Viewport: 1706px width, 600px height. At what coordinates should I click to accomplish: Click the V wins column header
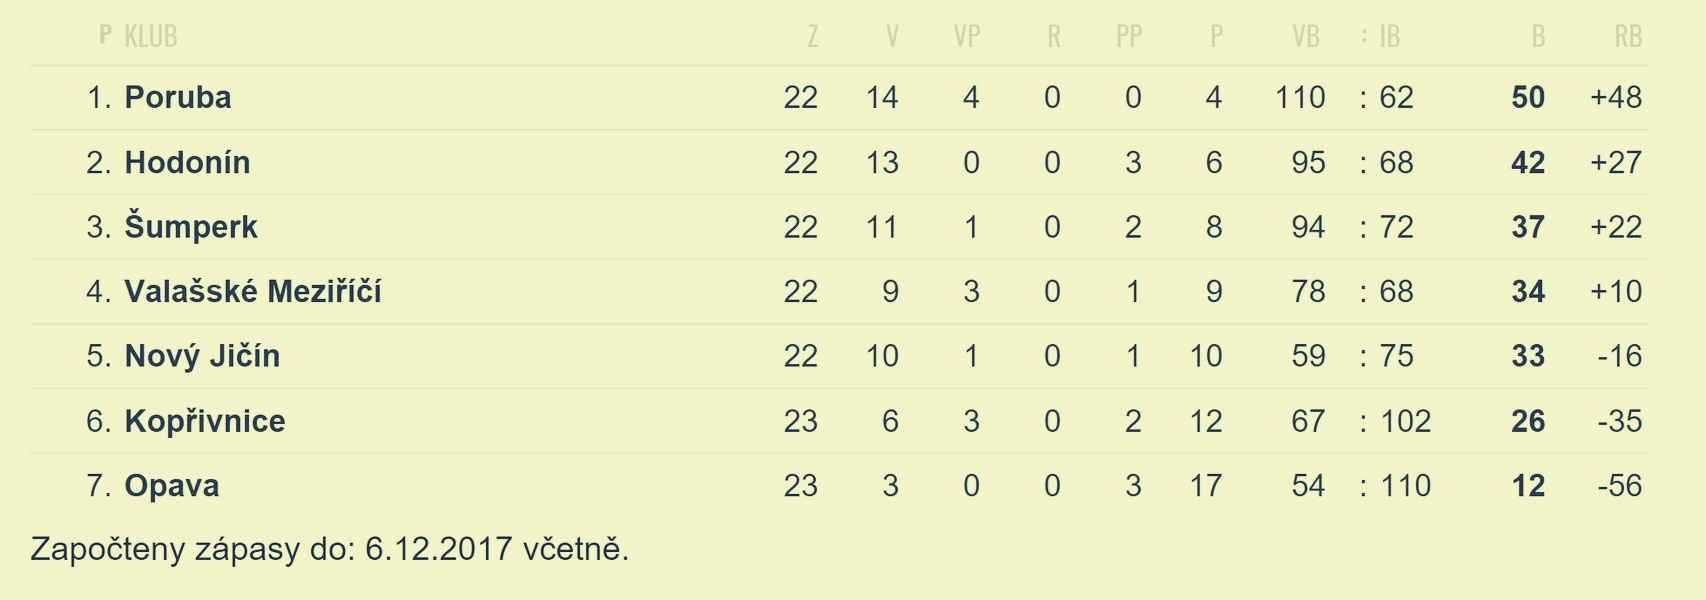892,37
